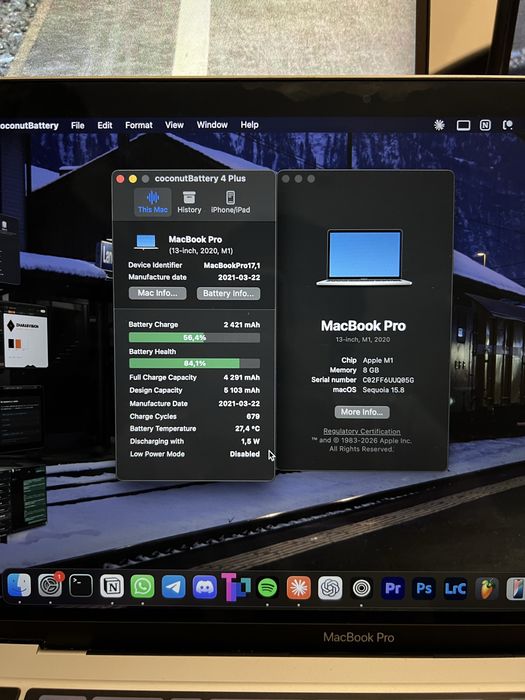Click the Battery Charge 56,4% bar
This screenshot has height=700, width=525.
[194, 338]
